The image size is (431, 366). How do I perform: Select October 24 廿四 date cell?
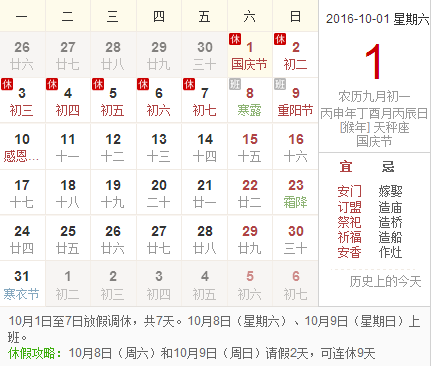[x=22, y=238]
